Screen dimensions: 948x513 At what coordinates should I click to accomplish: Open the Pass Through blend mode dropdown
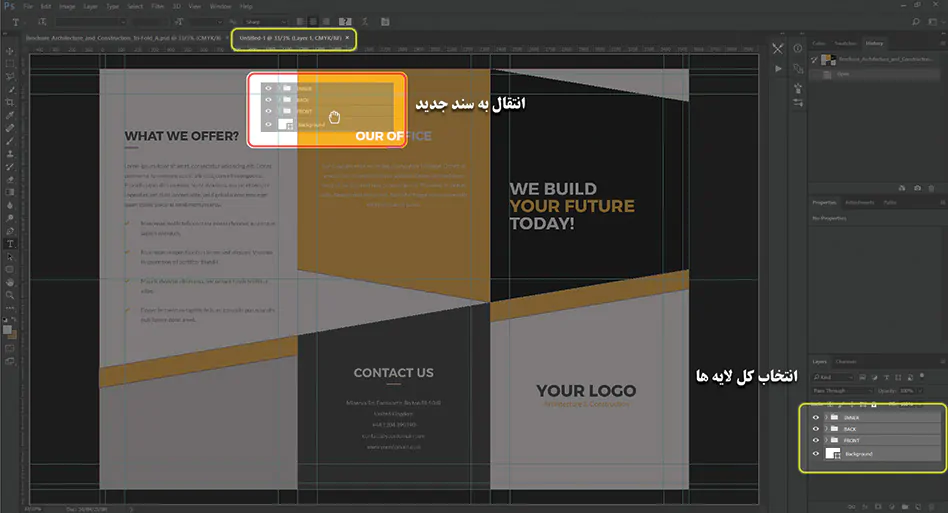tap(842, 391)
